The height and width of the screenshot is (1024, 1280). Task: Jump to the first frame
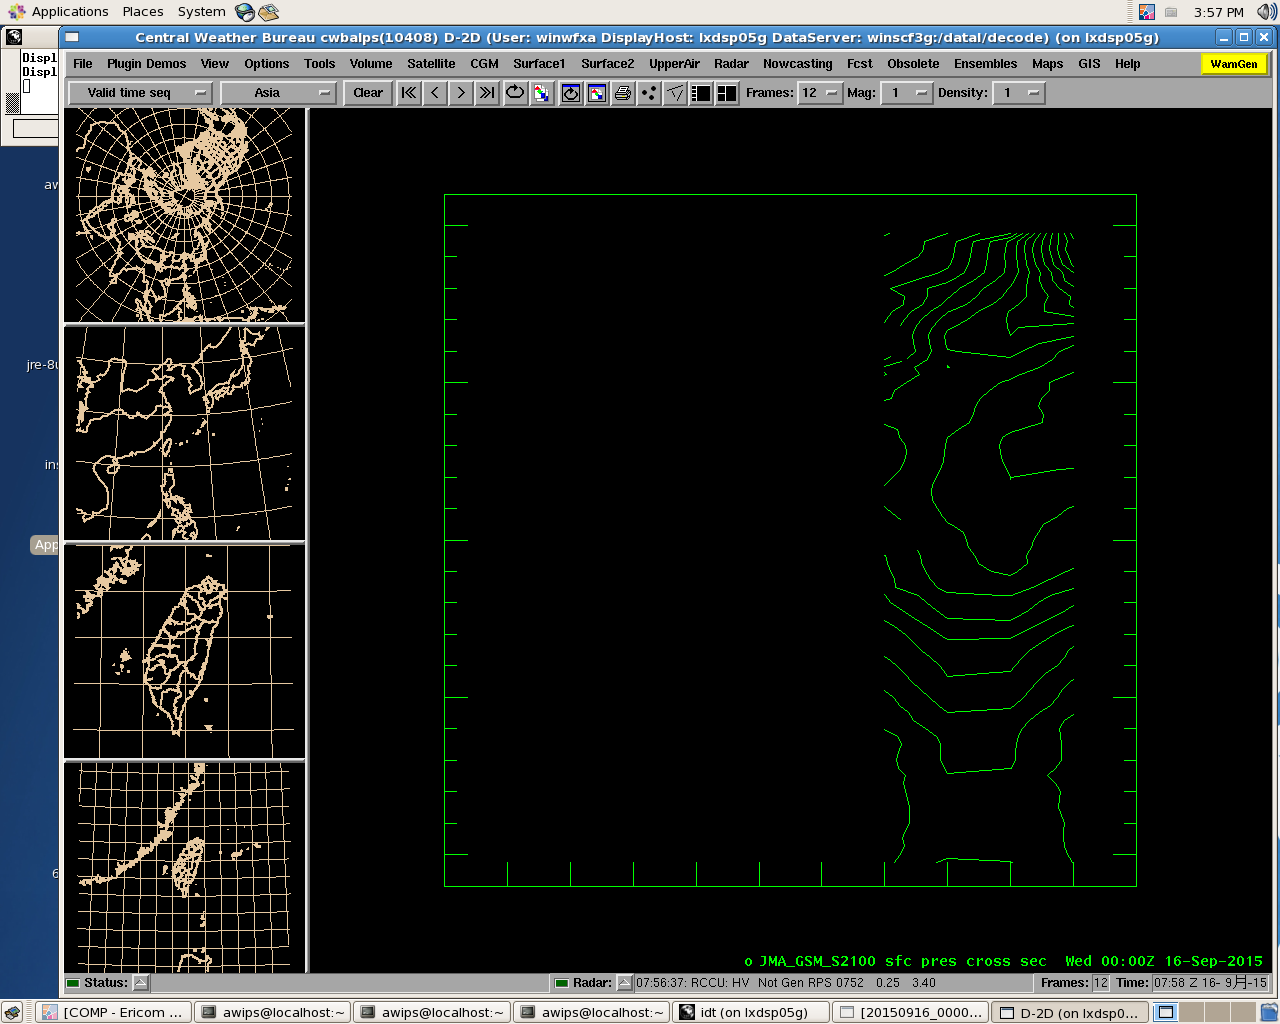409,93
